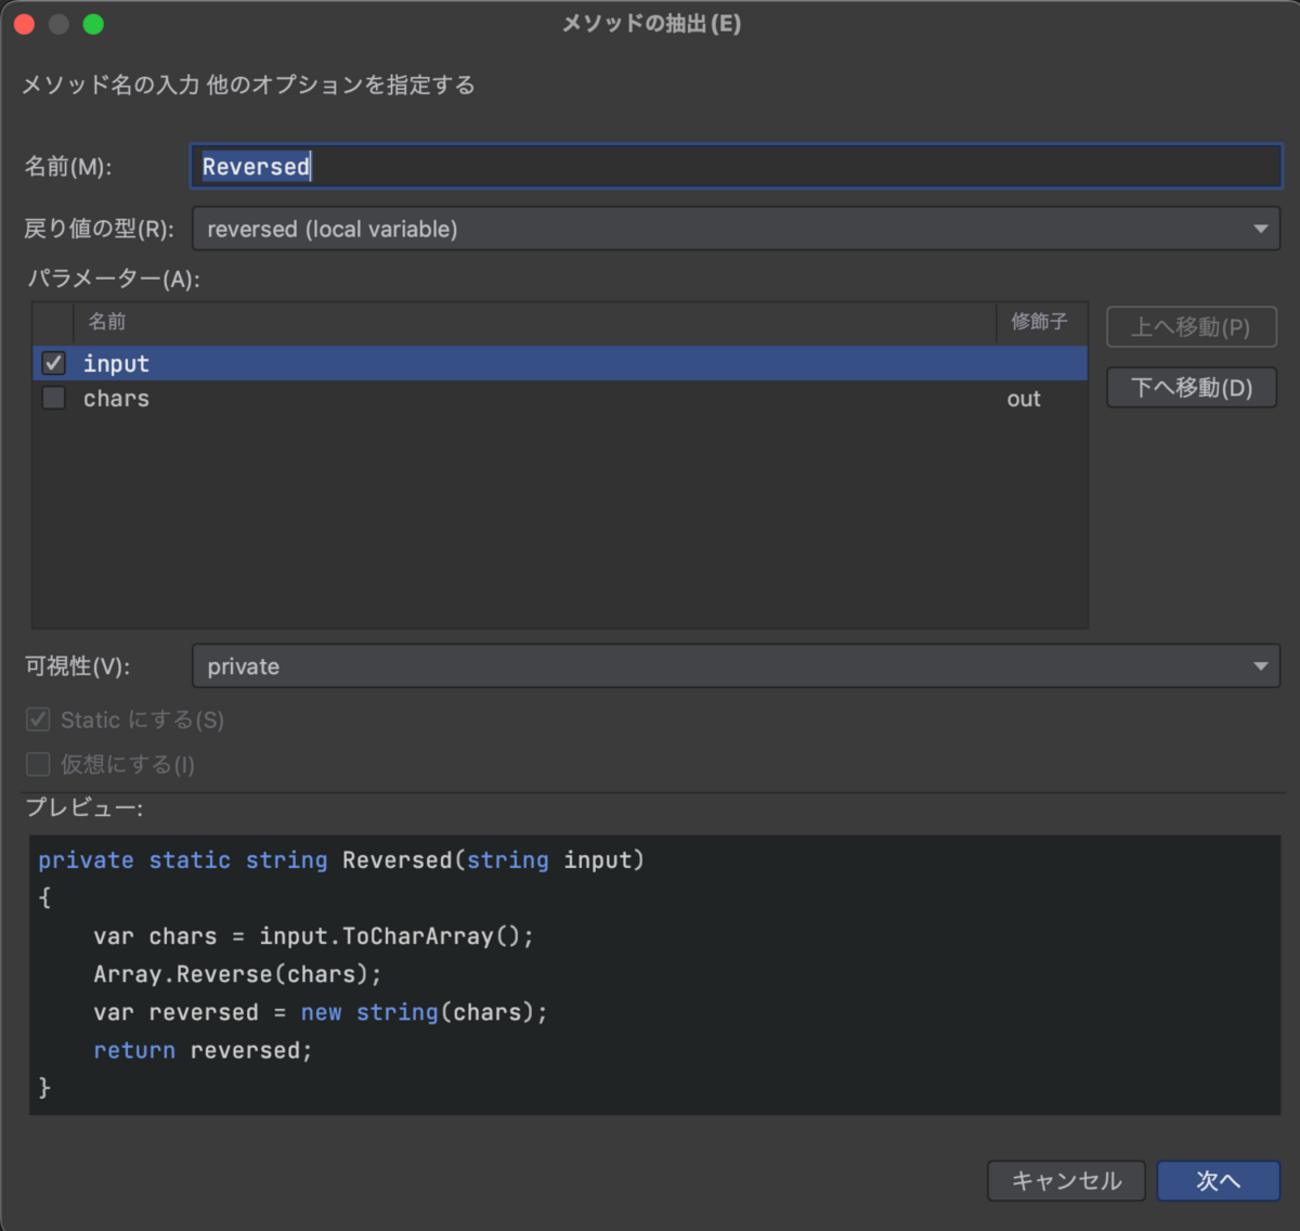Click the 上へ移動(P) button

1191,327
